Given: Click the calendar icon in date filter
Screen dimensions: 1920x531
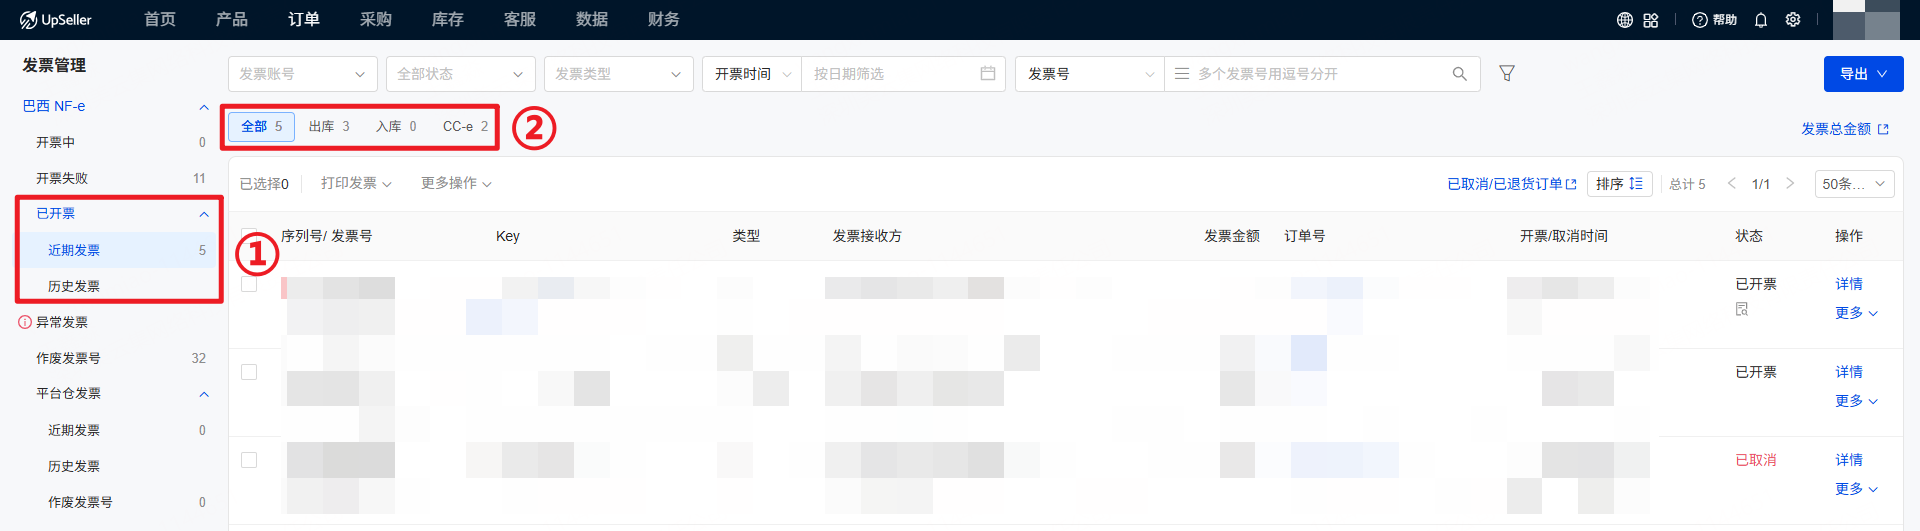Looking at the screenshot, I should (x=987, y=73).
